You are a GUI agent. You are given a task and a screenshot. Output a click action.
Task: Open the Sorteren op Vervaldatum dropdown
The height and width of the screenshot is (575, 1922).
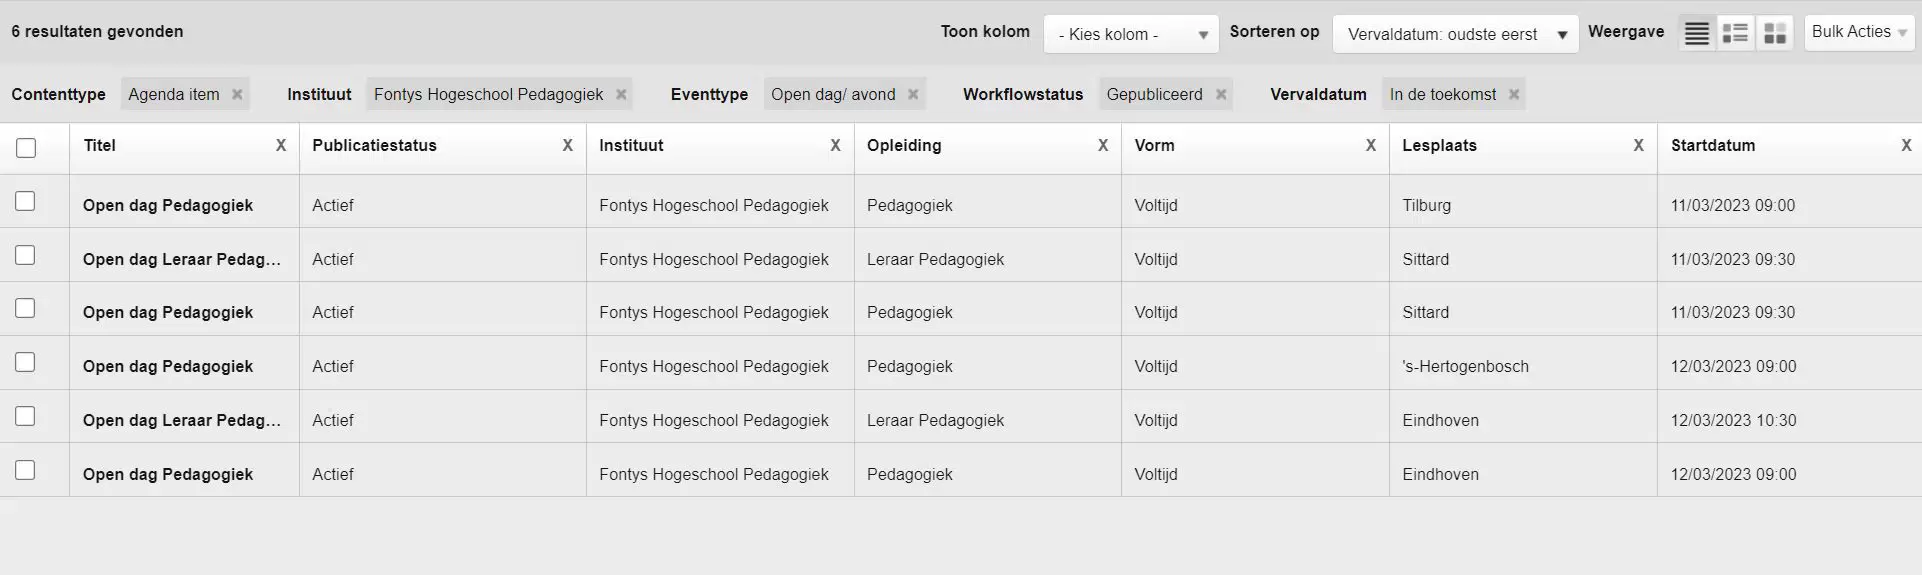point(1455,34)
